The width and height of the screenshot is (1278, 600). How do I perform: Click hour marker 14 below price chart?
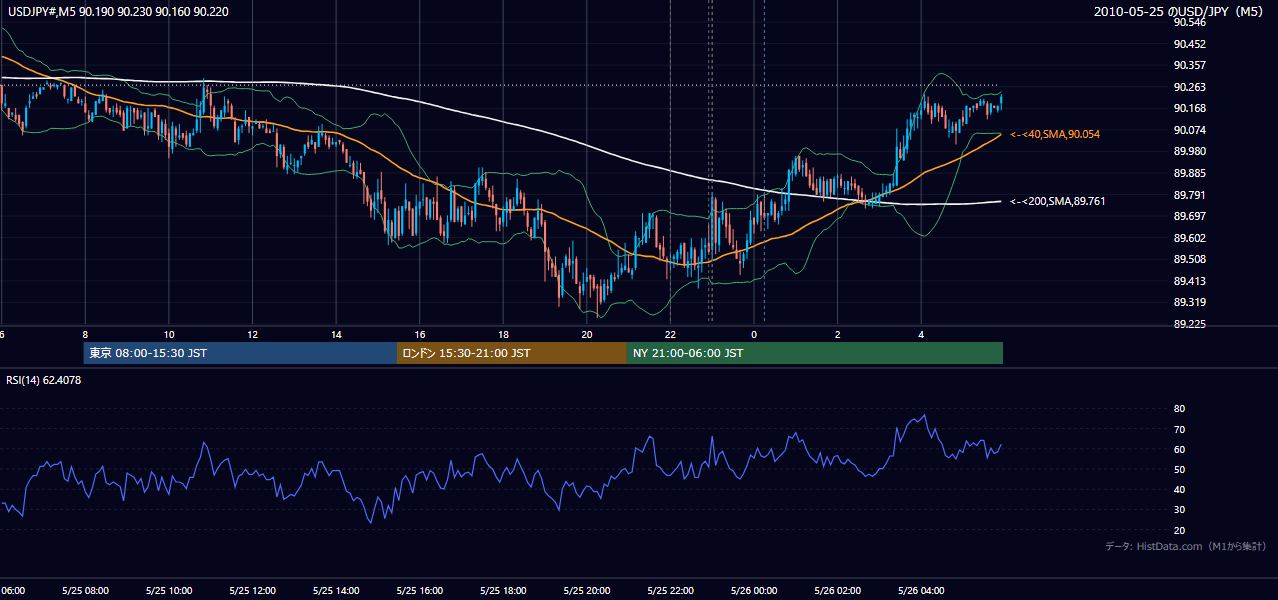336,335
